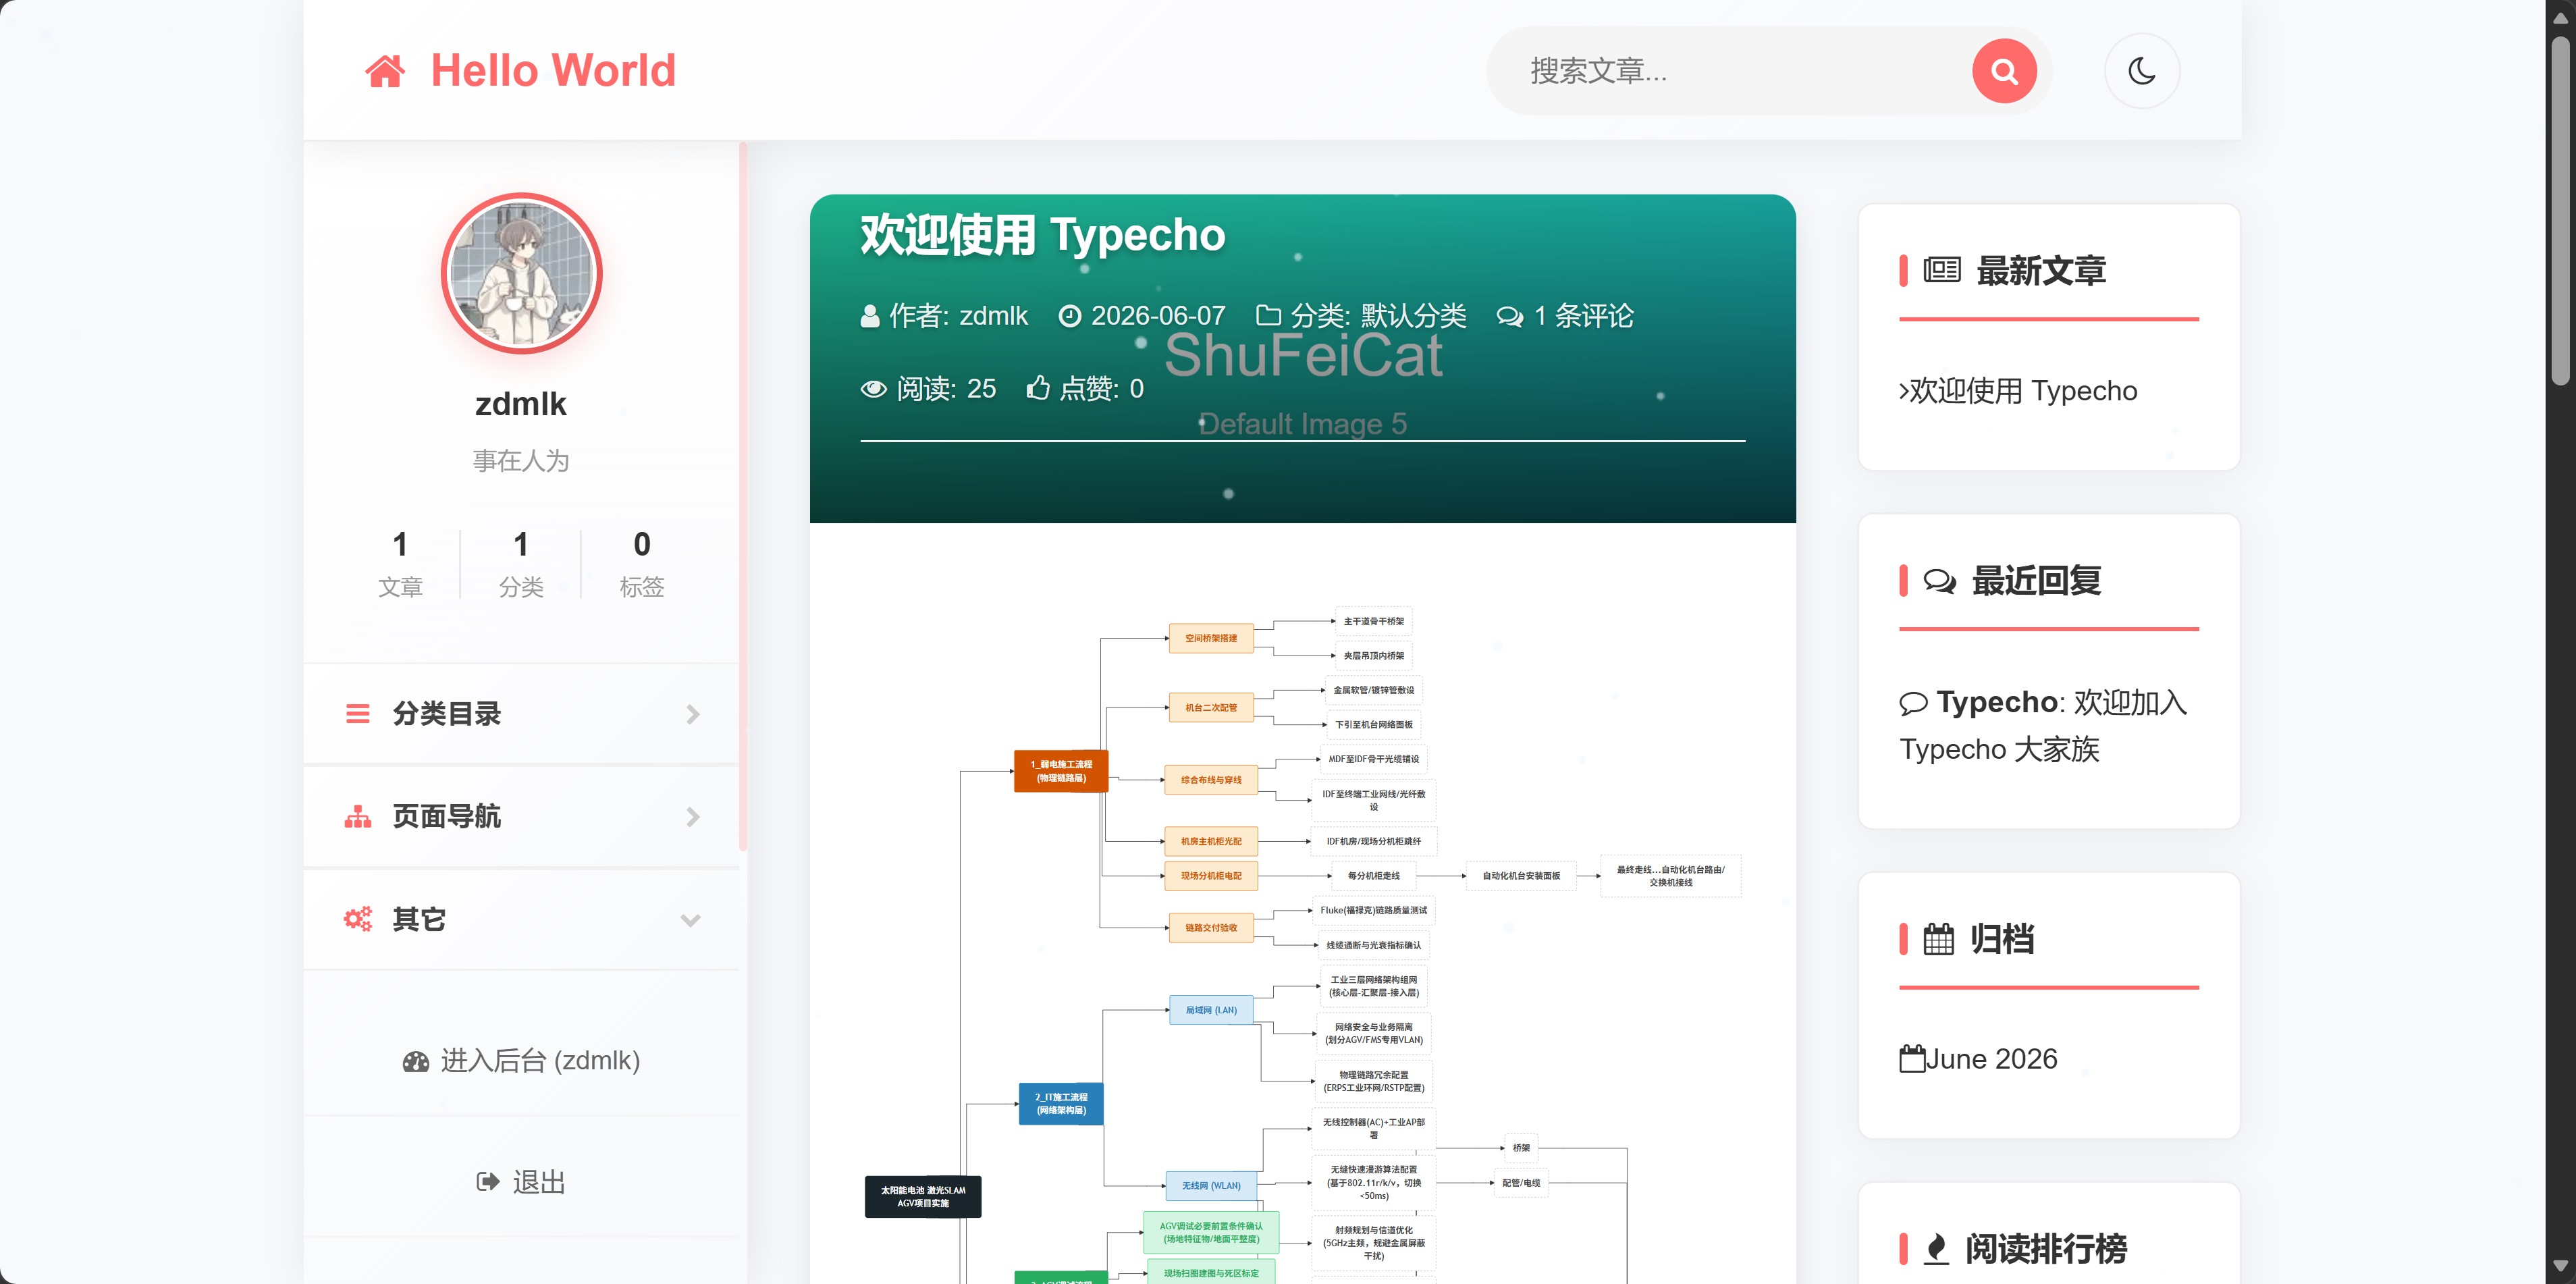Click the folder icon beside 分类
2576x1284 pixels.
click(1268, 316)
